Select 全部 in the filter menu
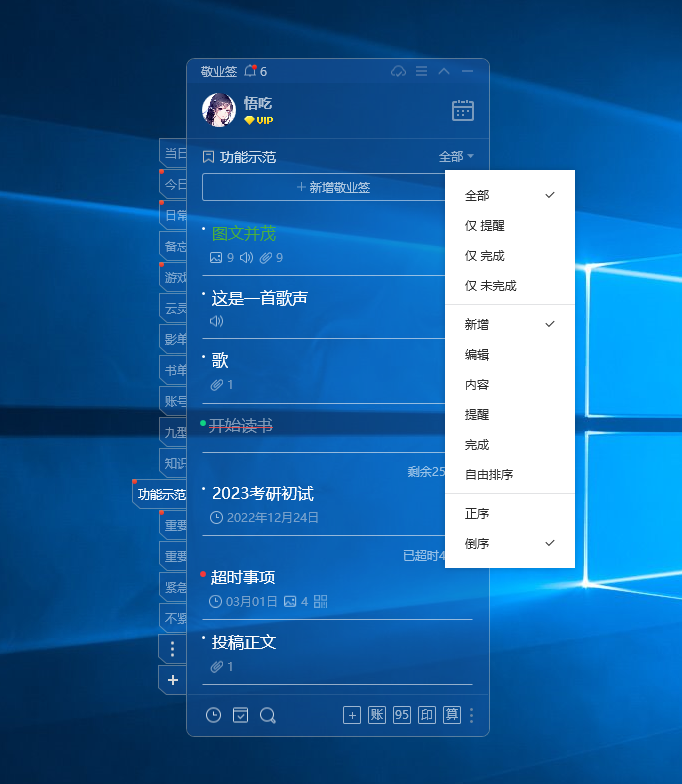 [510, 196]
